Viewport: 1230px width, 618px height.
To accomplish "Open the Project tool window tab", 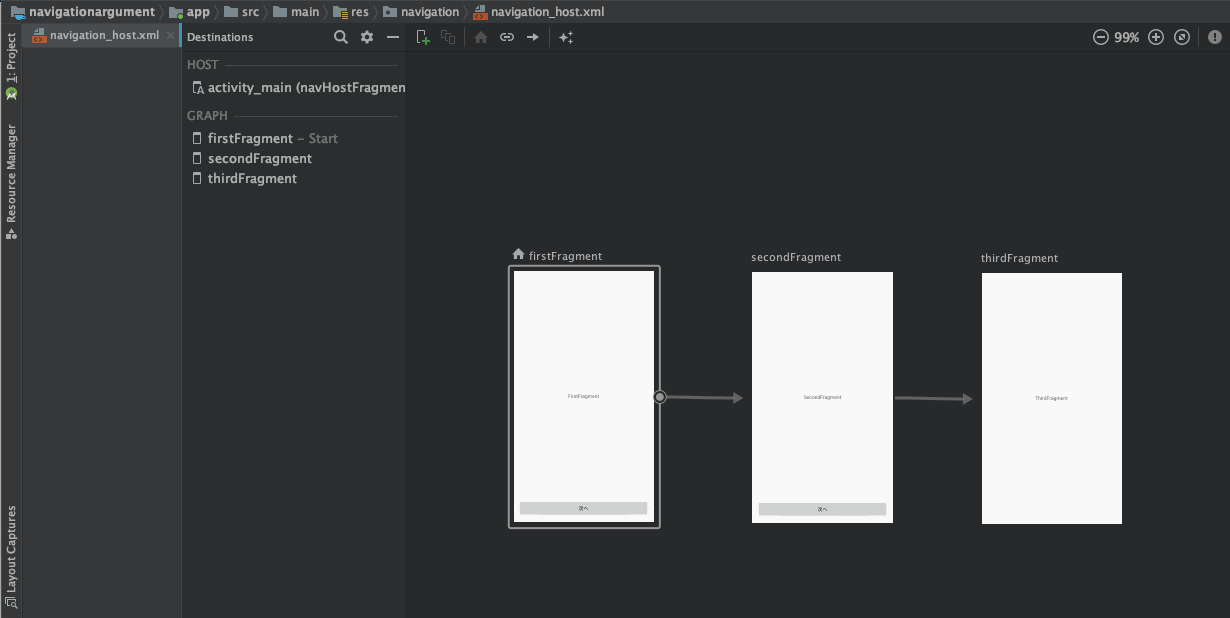I will [11, 66].
